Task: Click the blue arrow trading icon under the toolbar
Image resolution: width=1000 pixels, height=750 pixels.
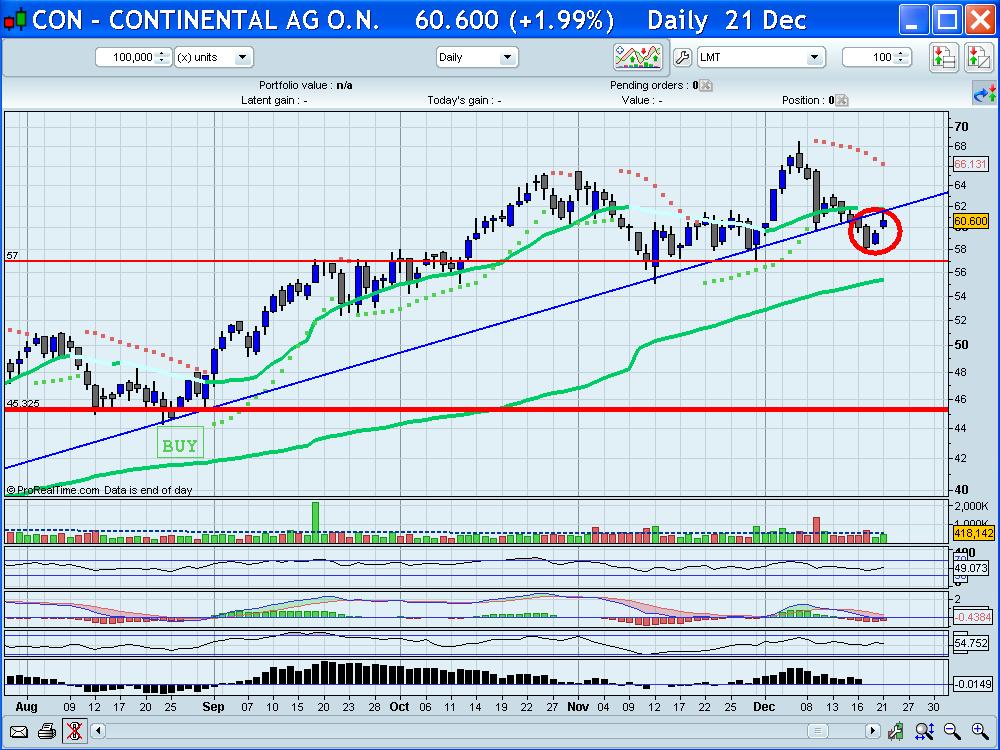Action: pos(985,94)
